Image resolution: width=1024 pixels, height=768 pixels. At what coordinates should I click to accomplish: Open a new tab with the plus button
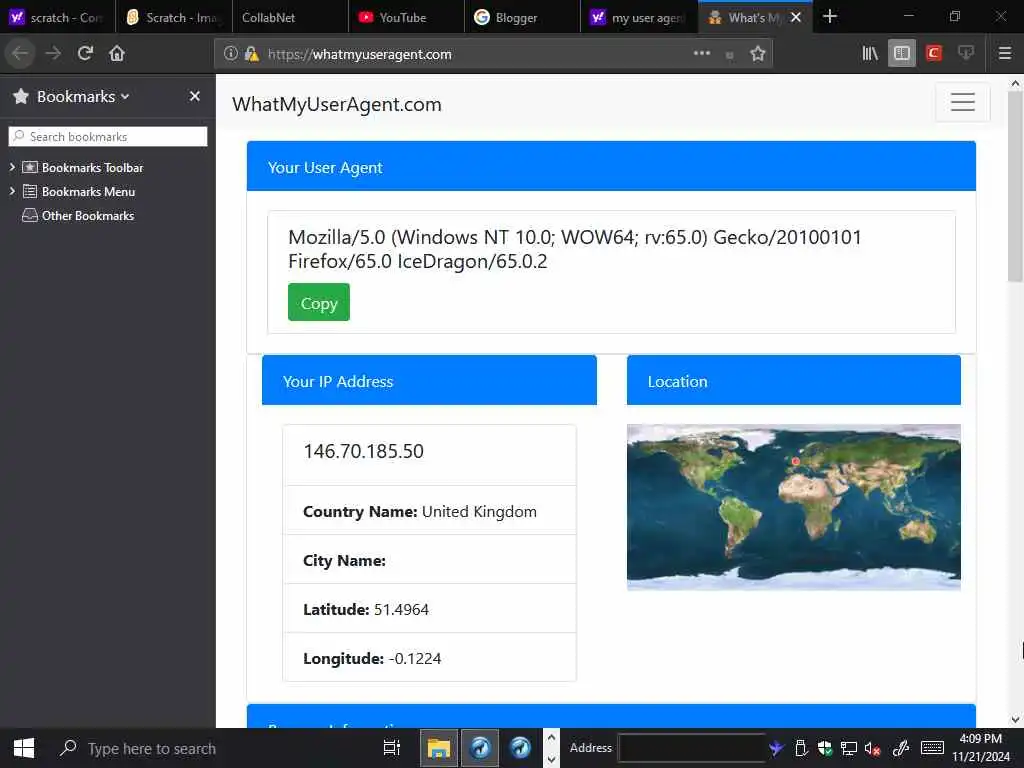tap(830, 16)
